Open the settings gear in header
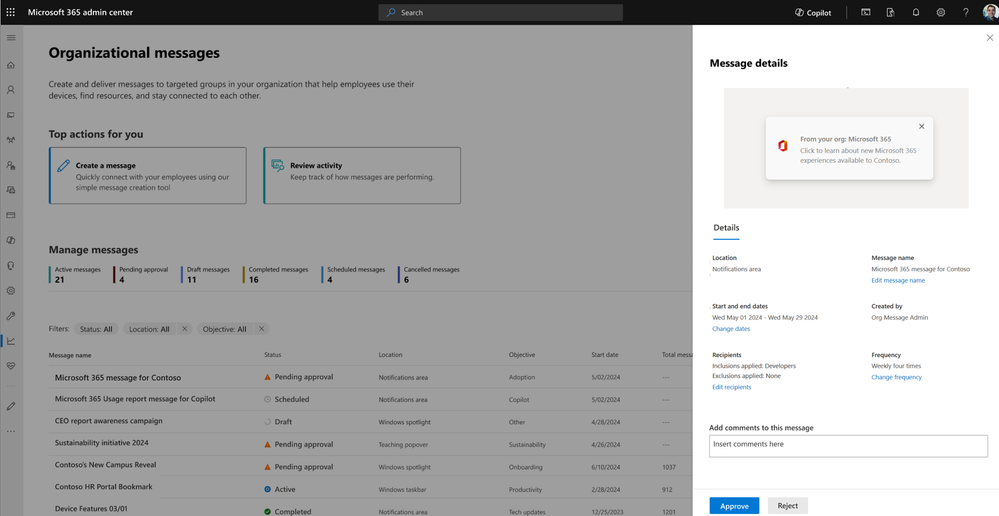Screen dimensions: 999x516 coord(940,12)
